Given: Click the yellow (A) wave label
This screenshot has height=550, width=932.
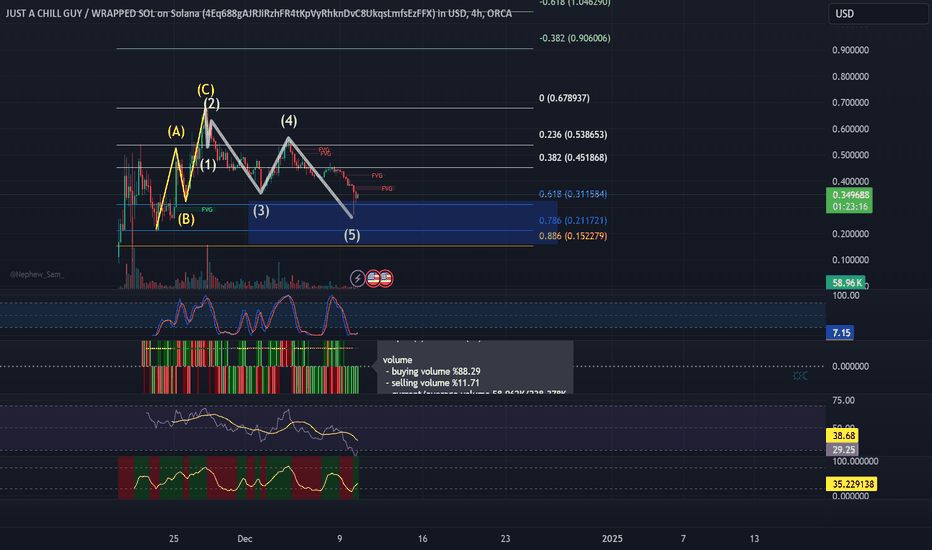Looking at the screenshot, I should (x=176, y=131).
